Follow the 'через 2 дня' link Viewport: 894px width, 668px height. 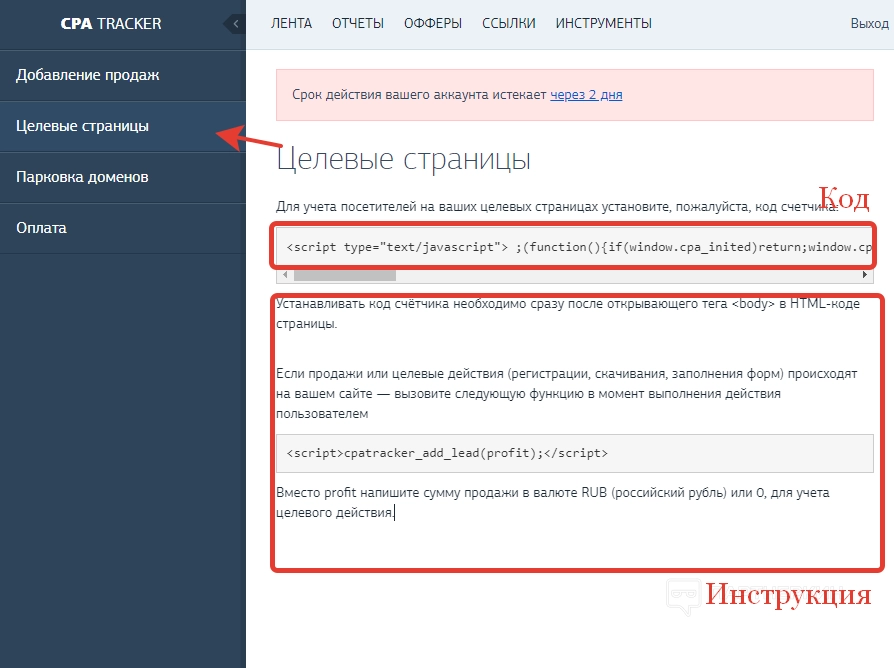586,95
